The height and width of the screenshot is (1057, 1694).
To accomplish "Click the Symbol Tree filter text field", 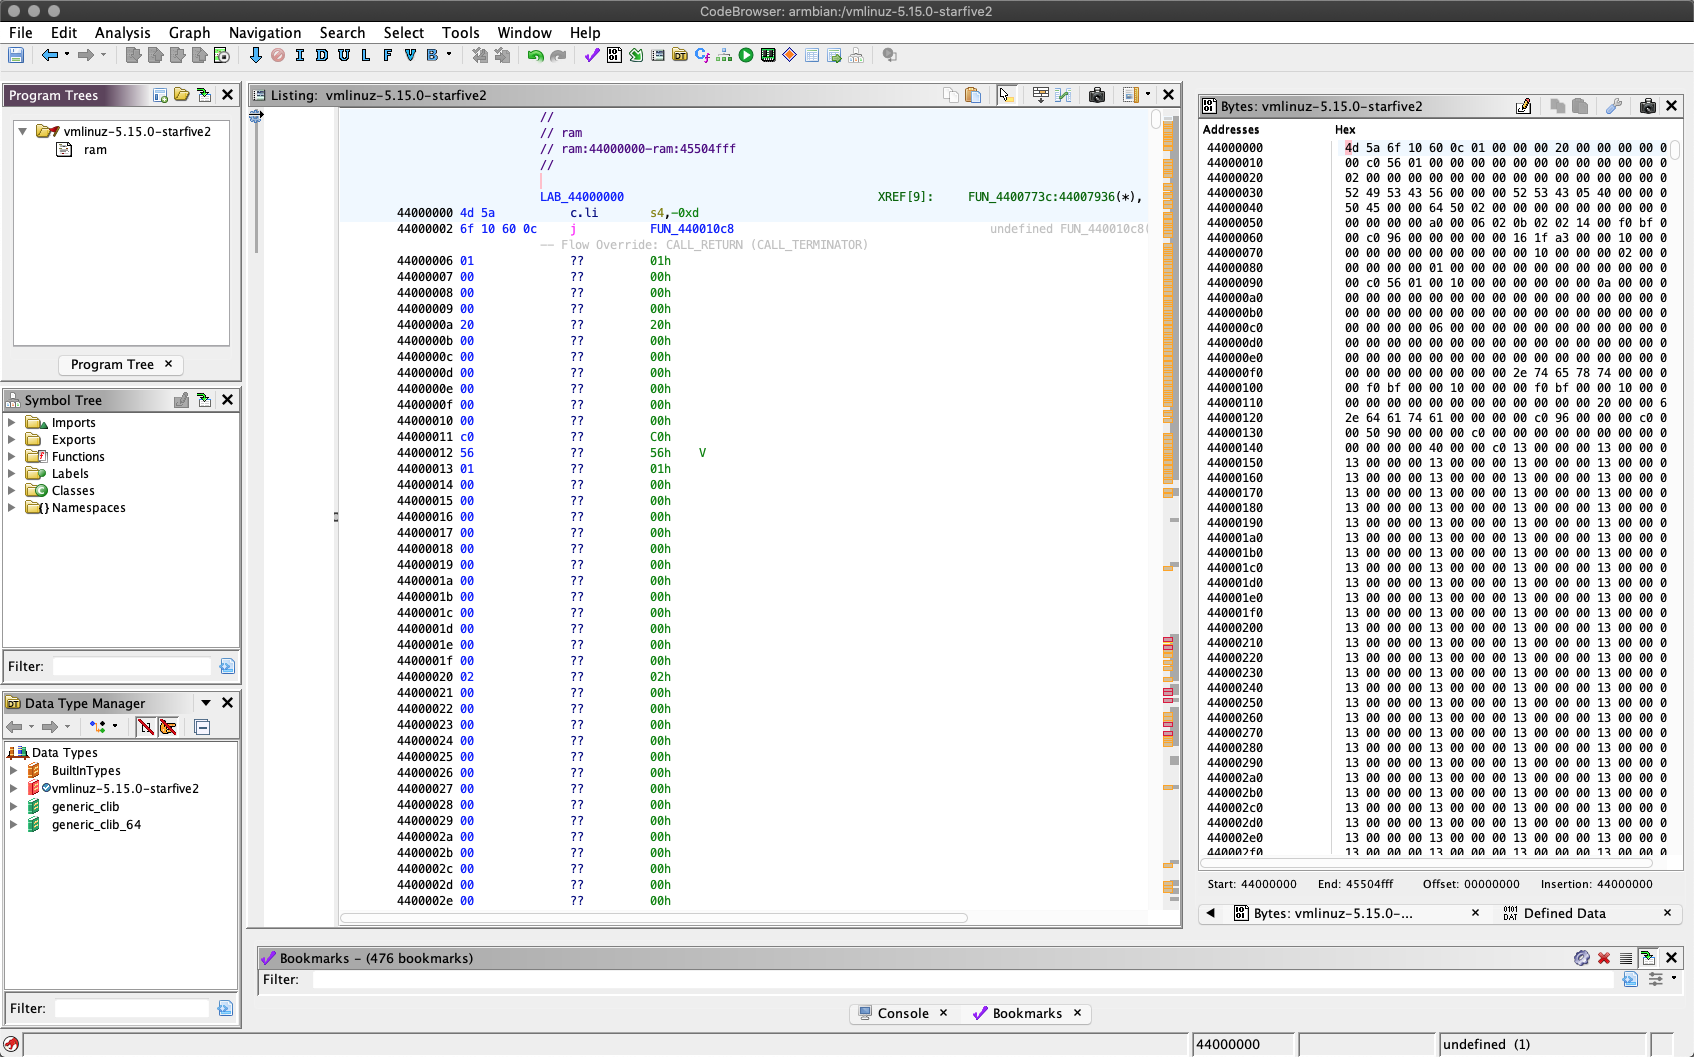I will (132, 666).
